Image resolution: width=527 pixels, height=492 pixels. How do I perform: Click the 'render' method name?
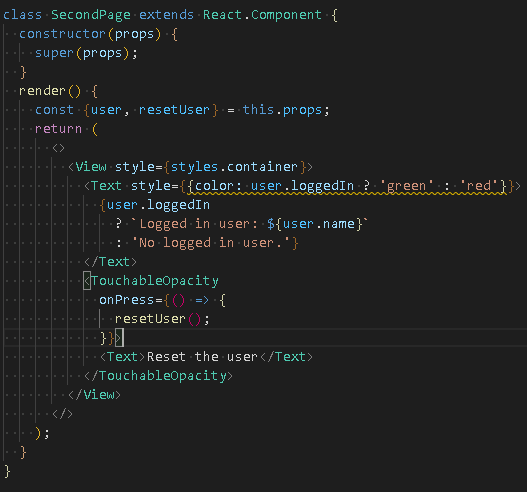tap(42, 91)
